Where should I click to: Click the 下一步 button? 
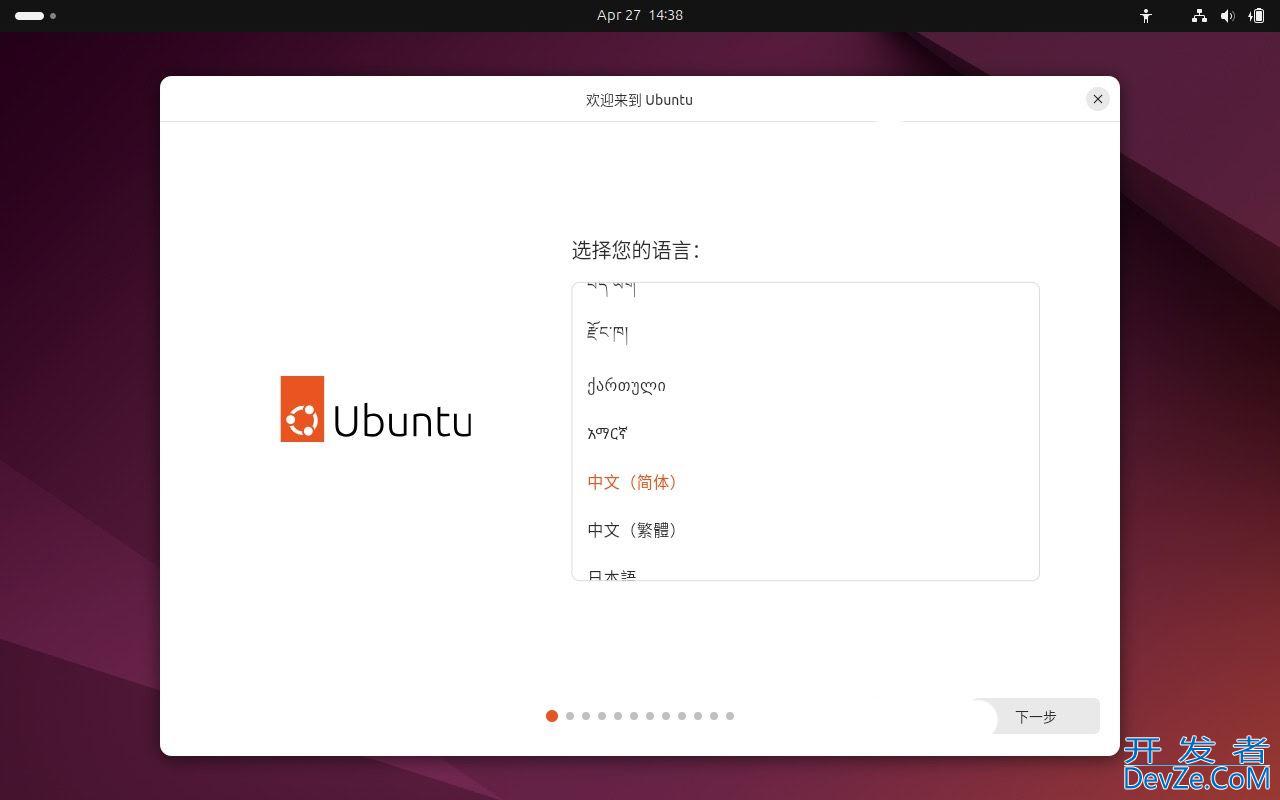1035,716
